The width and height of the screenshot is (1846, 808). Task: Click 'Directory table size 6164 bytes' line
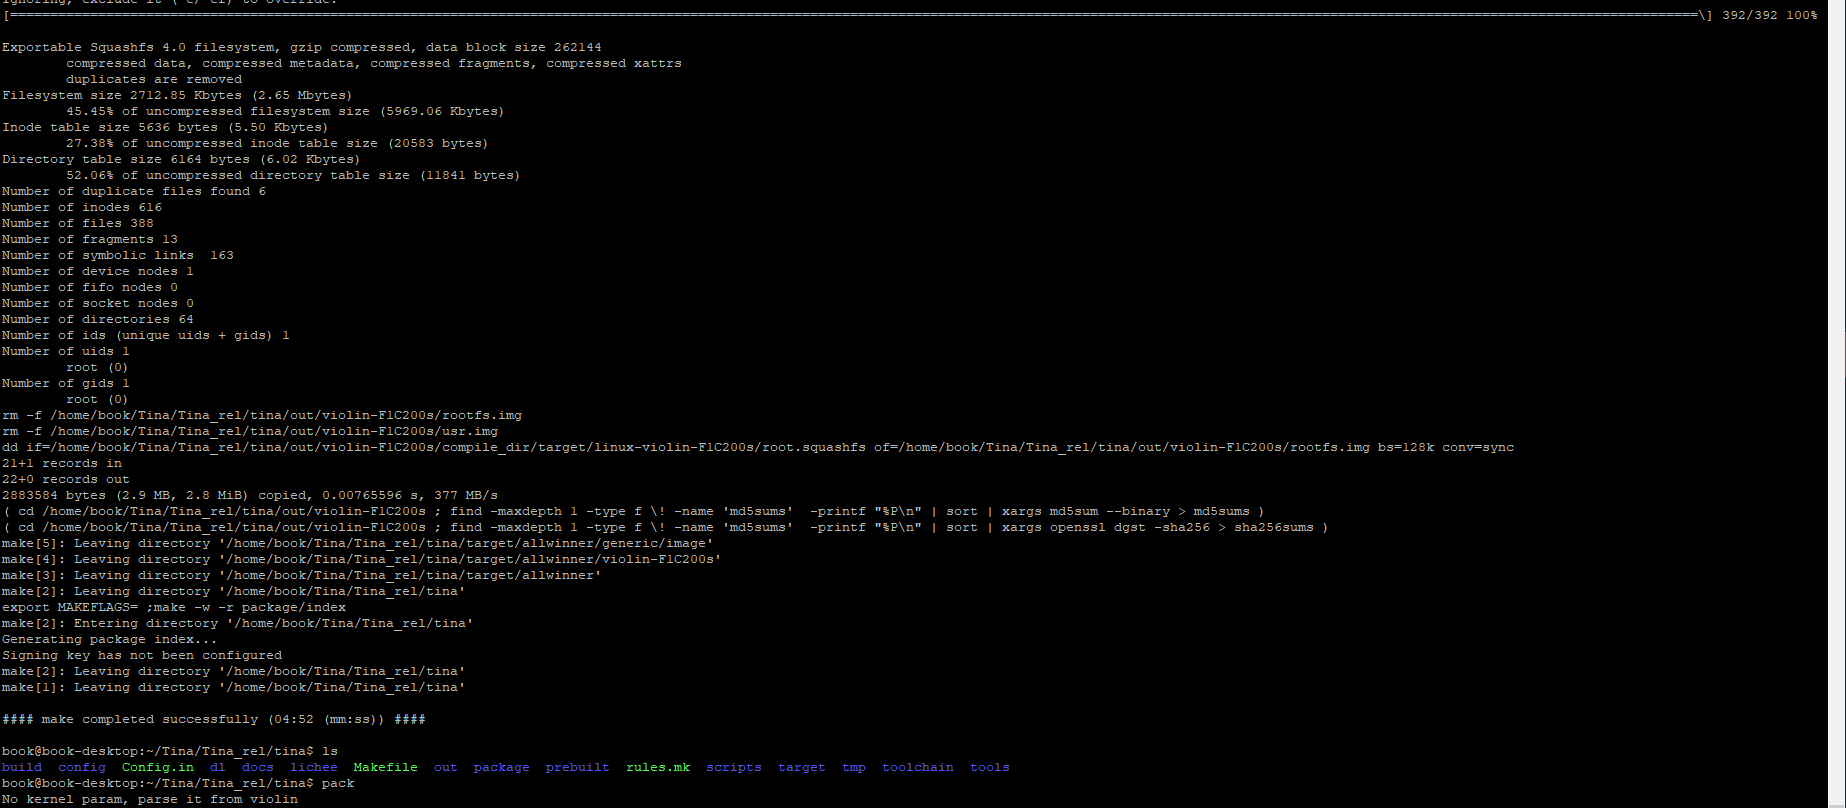(182, 159)
